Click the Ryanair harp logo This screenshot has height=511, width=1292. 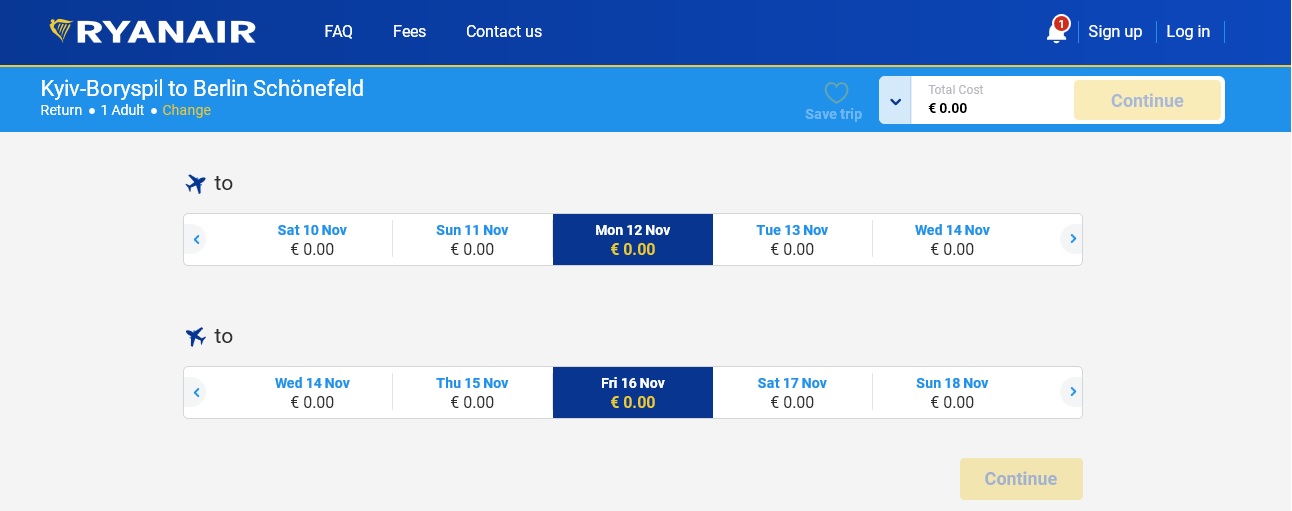coord(61,31)
